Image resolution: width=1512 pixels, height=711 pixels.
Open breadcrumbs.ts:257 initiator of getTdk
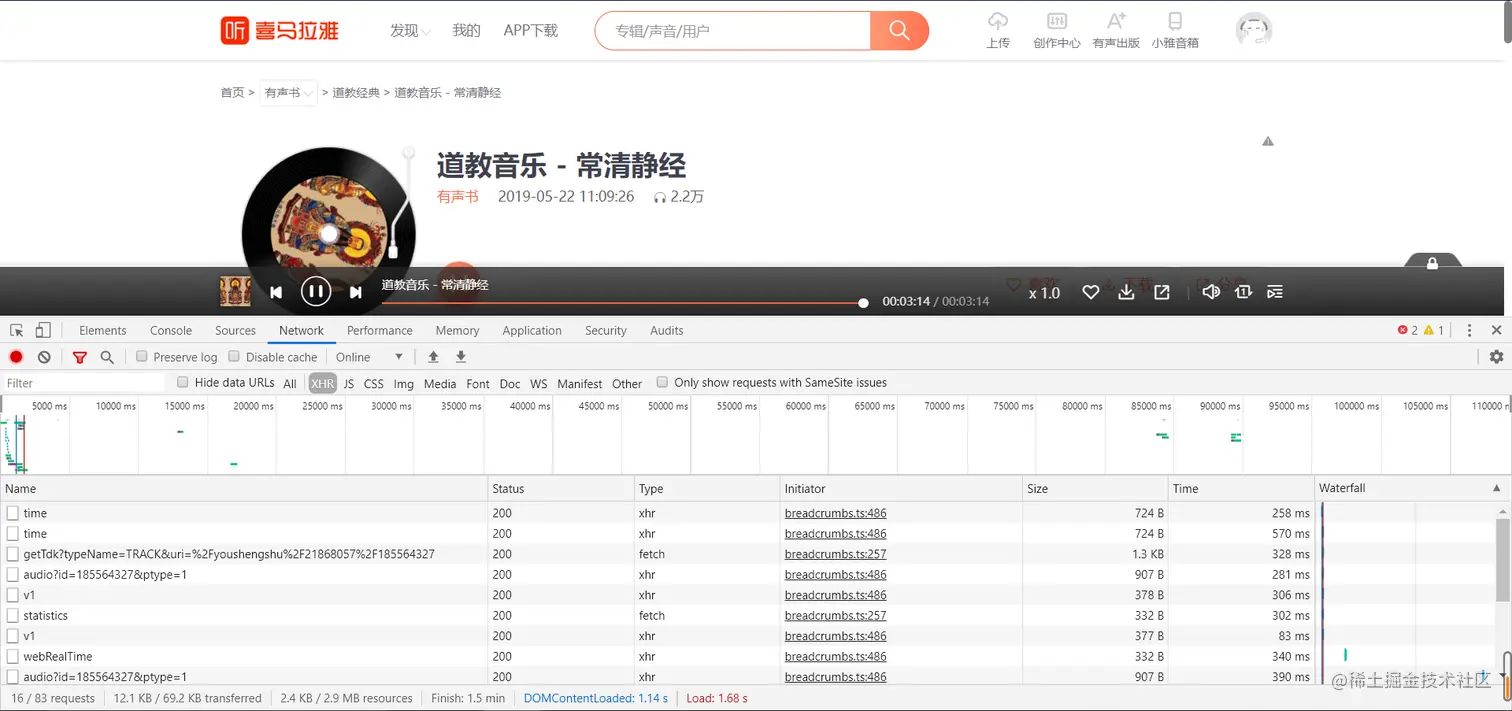(835, 554)
